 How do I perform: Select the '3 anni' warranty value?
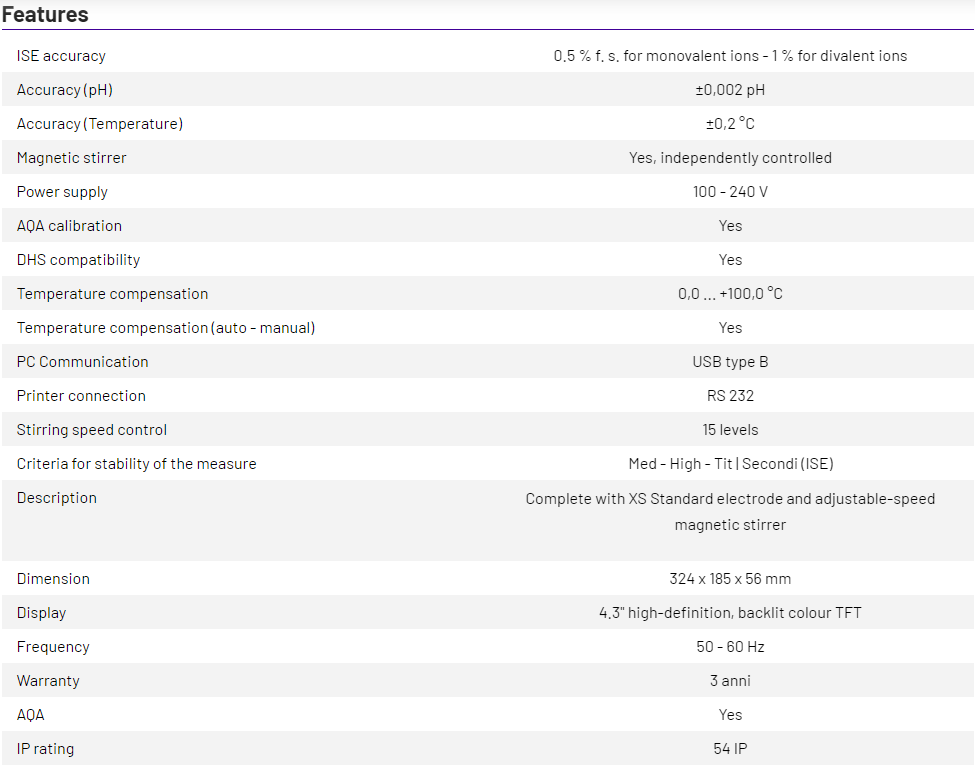pos(730,681)
